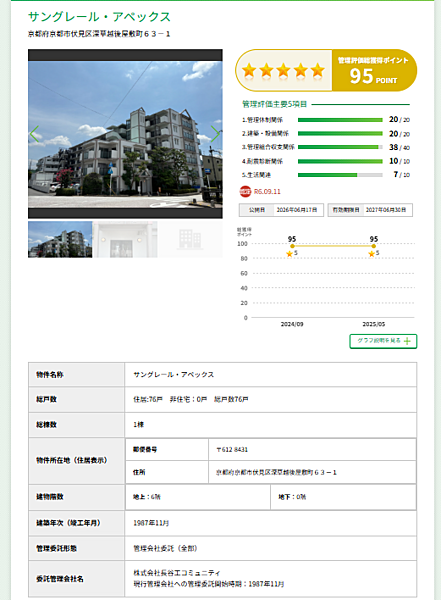
Task: Click the red stamp icon beside R6.09.11
Action: pyautogui.click(x=245, y=191)
